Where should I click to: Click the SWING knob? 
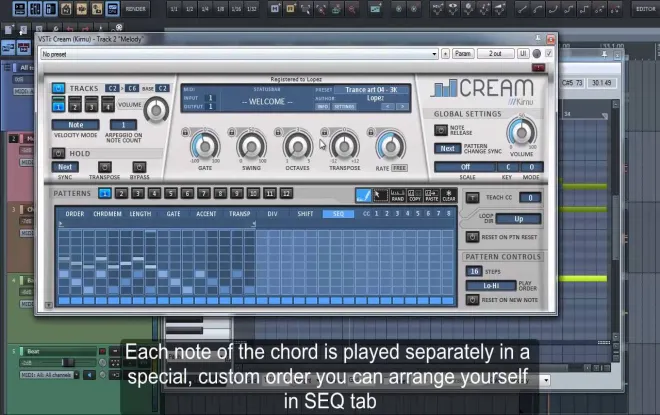coord(251,146)
